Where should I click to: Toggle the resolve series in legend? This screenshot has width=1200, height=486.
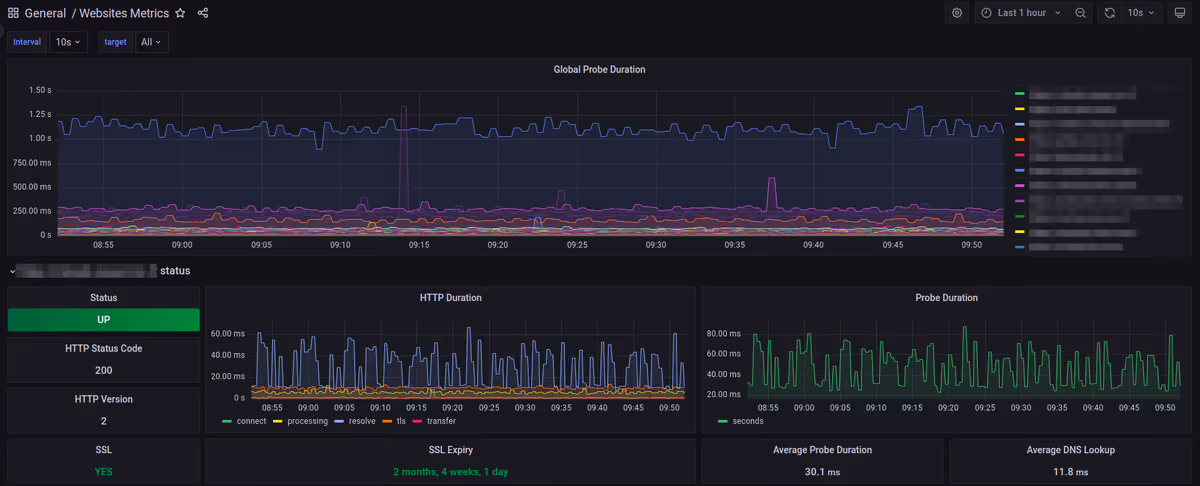[353, 421]
